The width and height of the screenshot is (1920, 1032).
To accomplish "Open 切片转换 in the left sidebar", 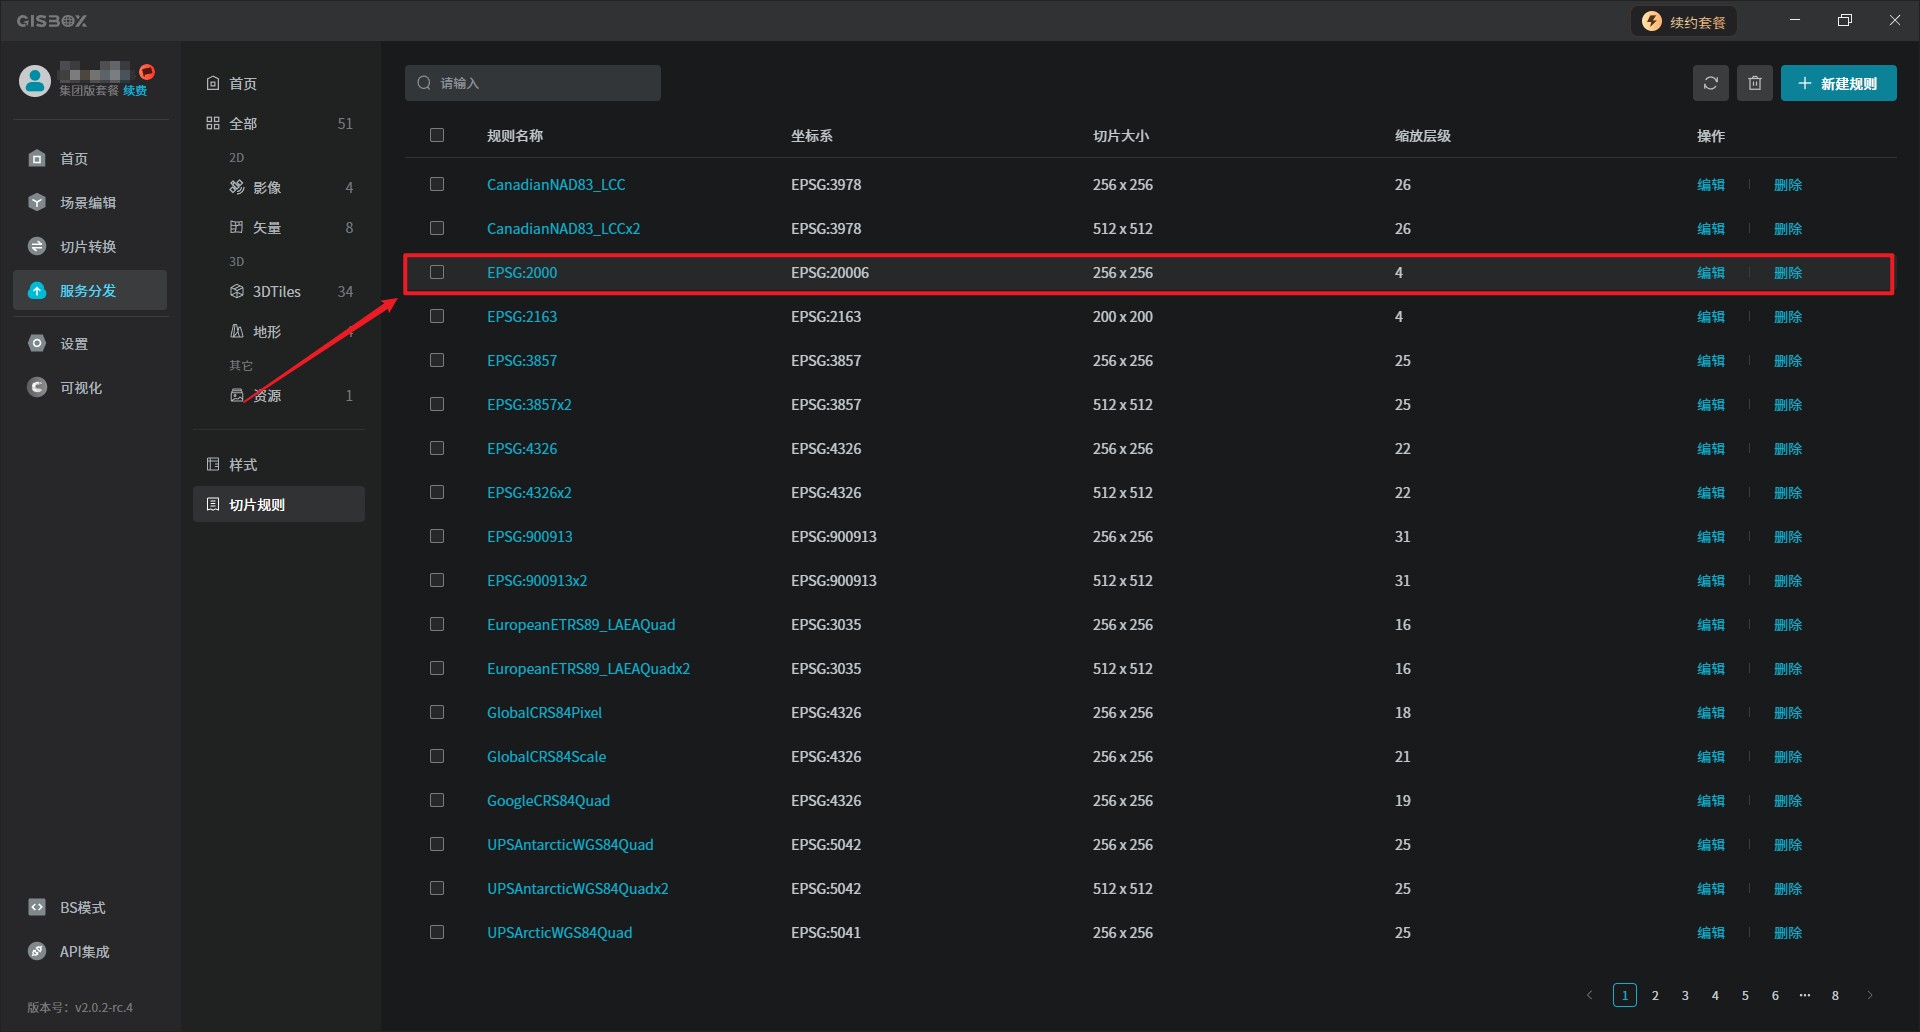I will point(88,247).
